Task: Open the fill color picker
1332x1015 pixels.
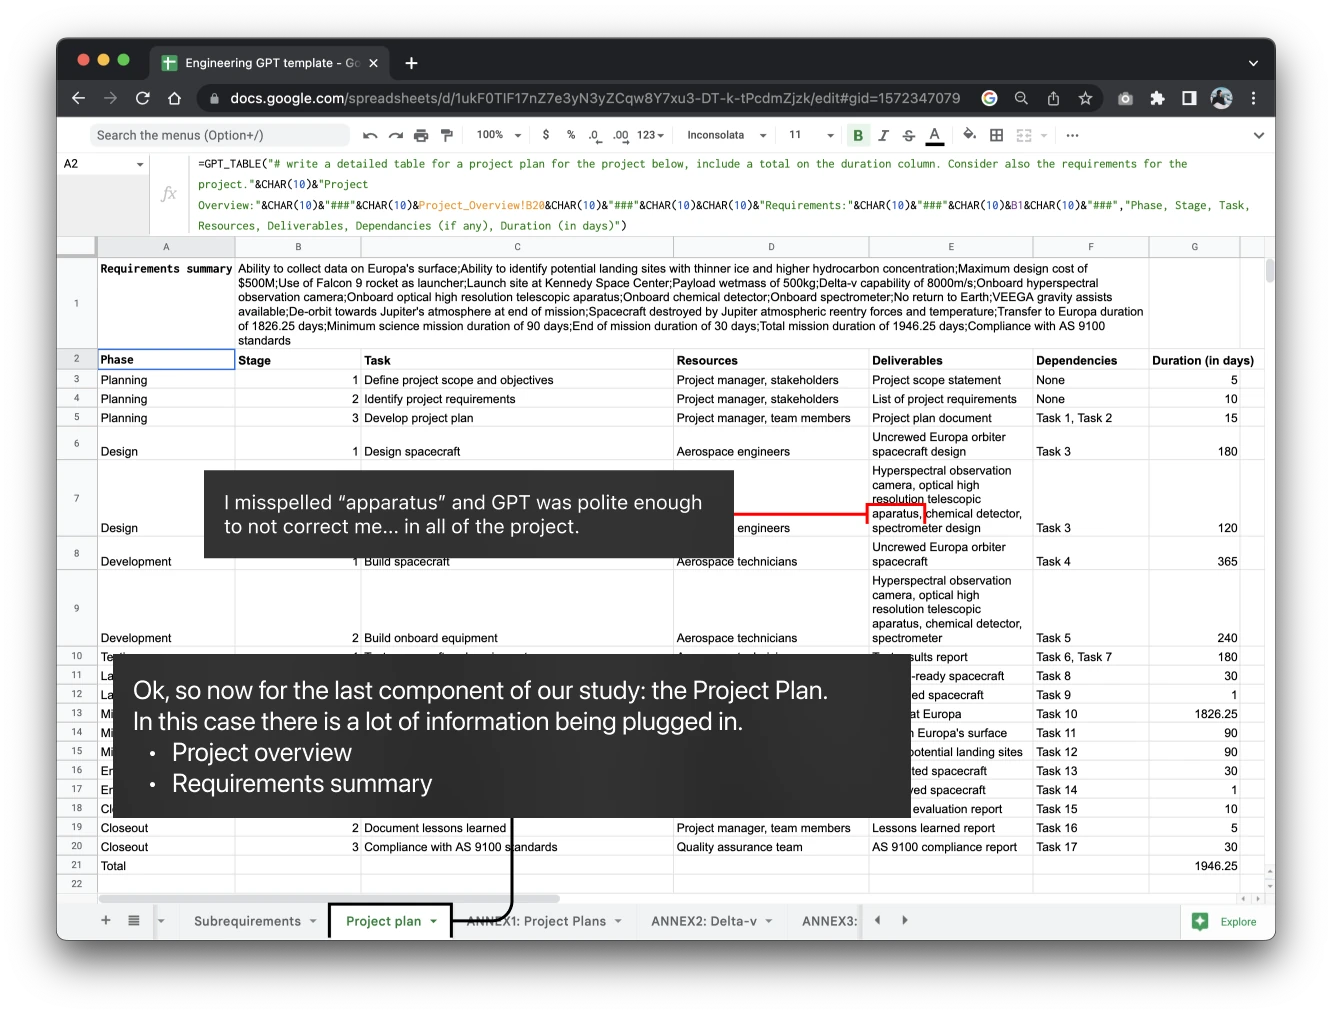Action: [x=969, y=135]
